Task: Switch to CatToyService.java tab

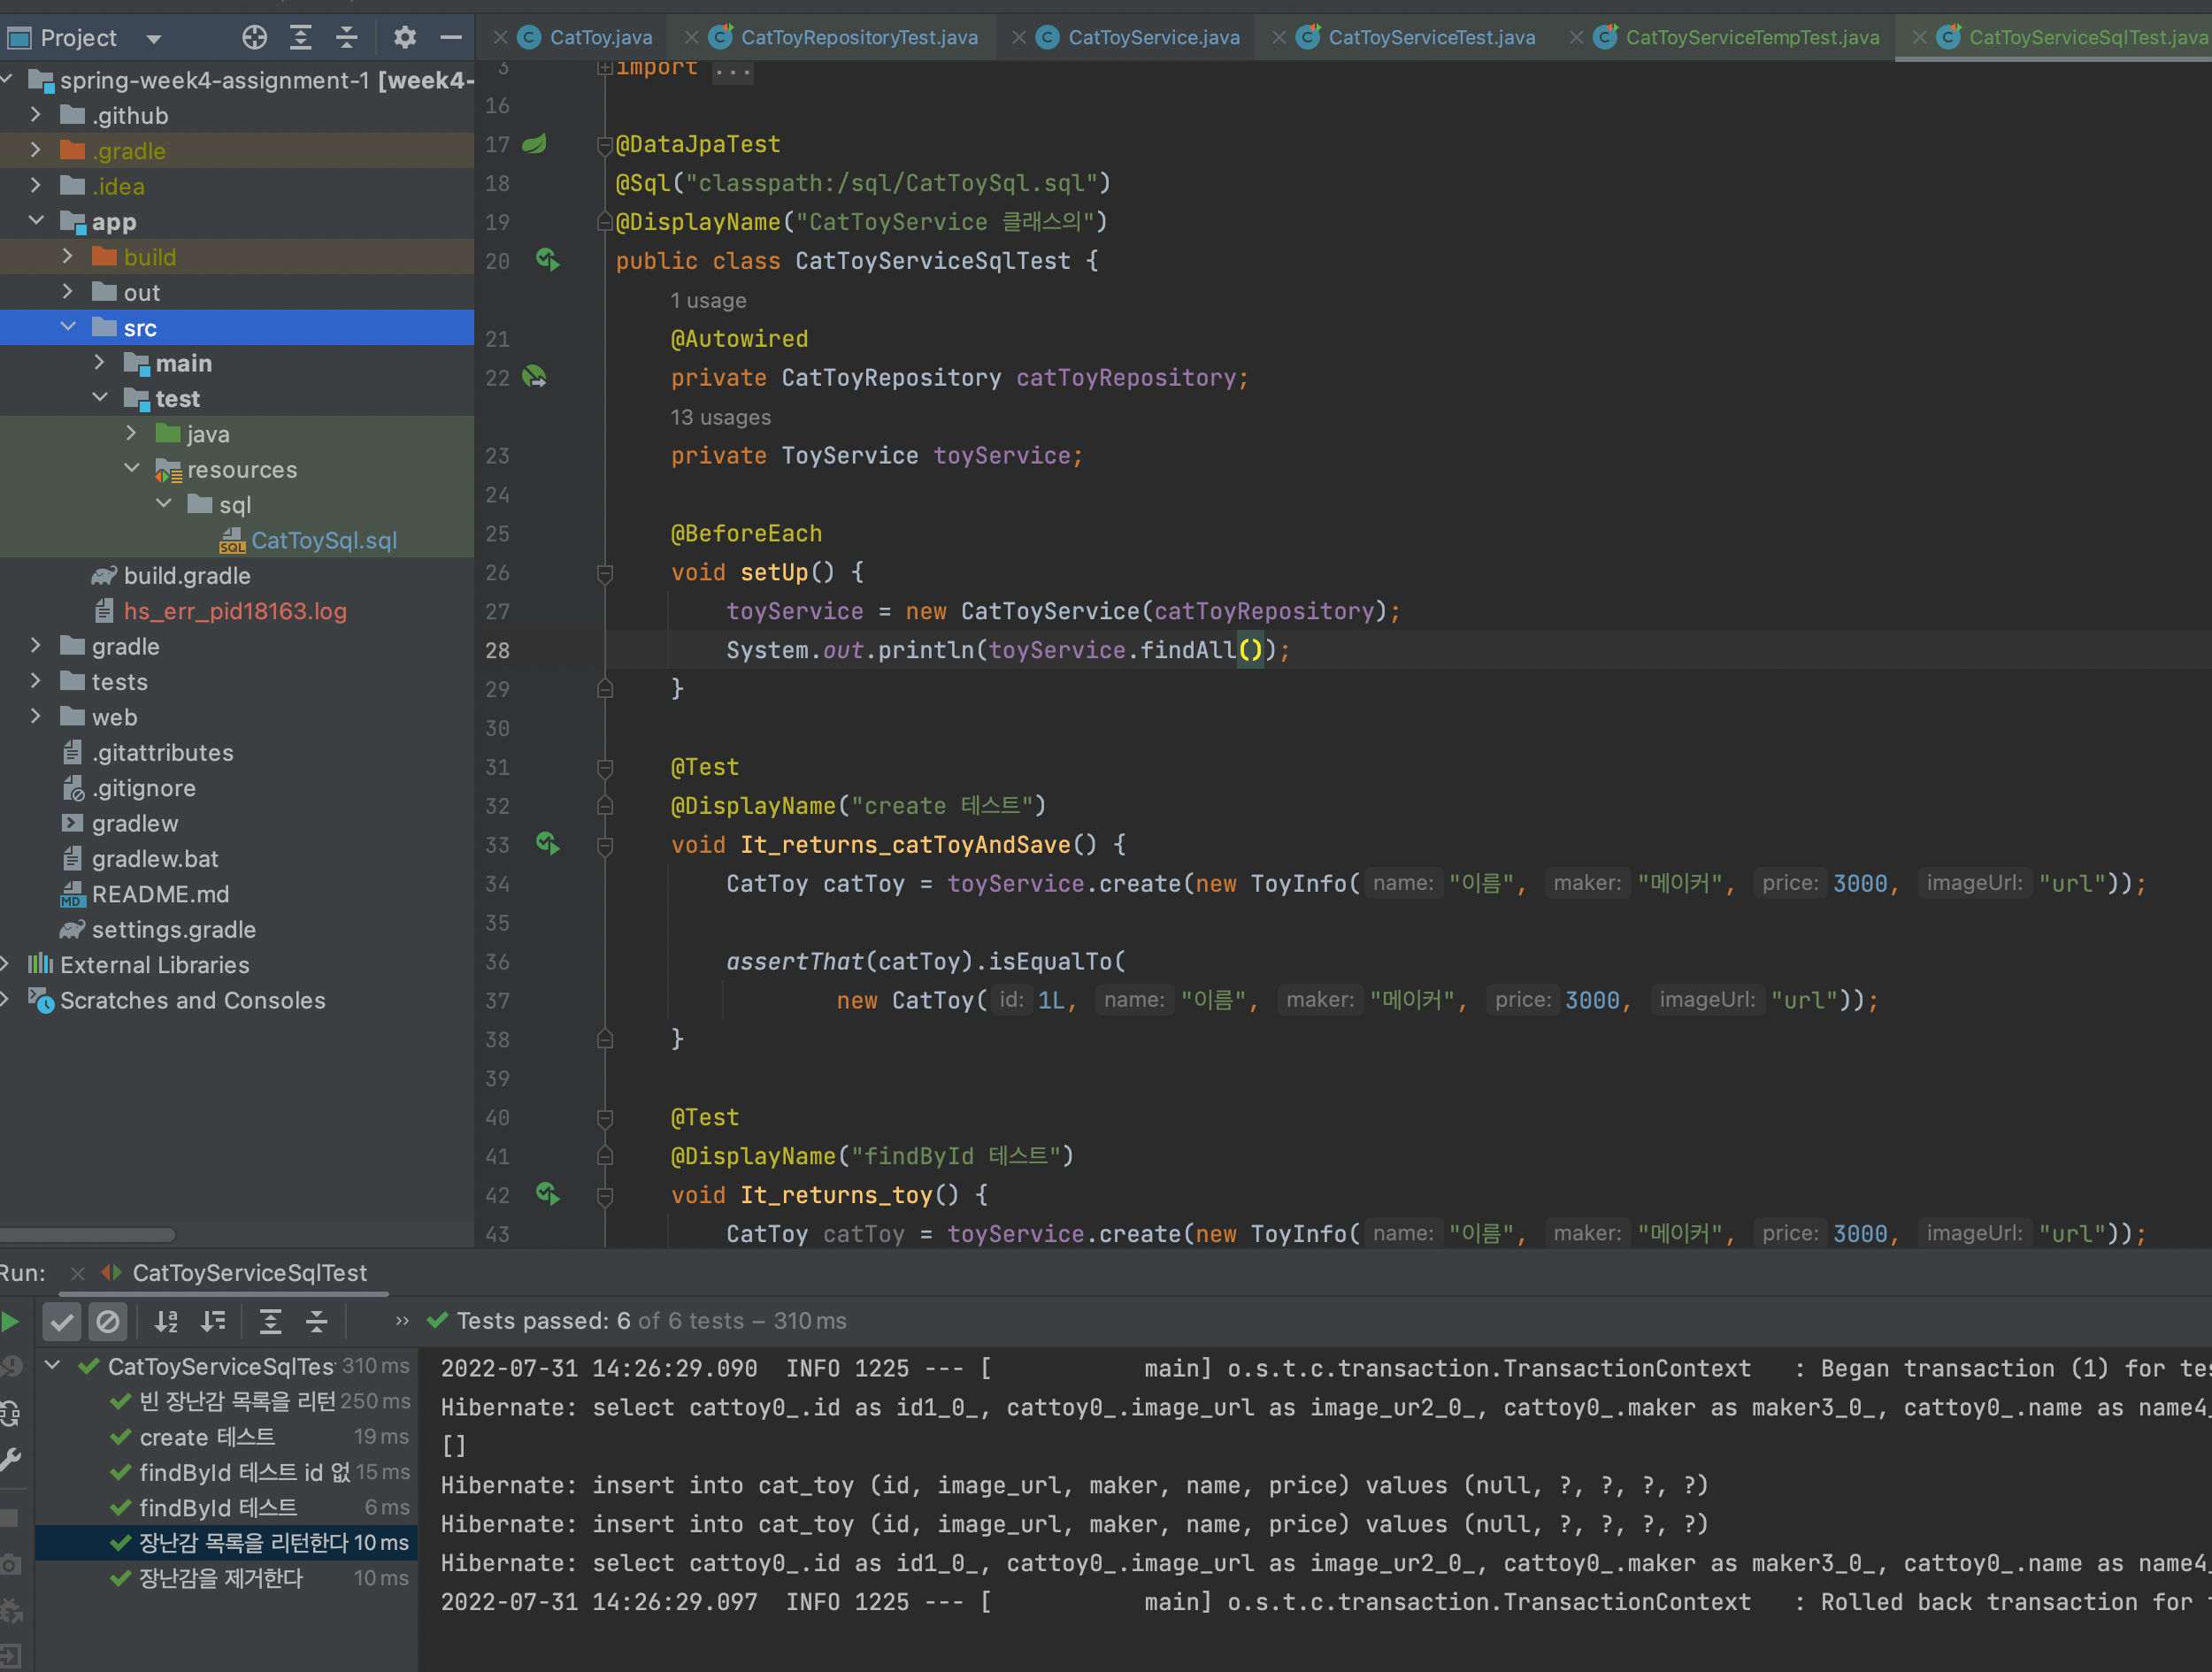Action: [1152, 38]
